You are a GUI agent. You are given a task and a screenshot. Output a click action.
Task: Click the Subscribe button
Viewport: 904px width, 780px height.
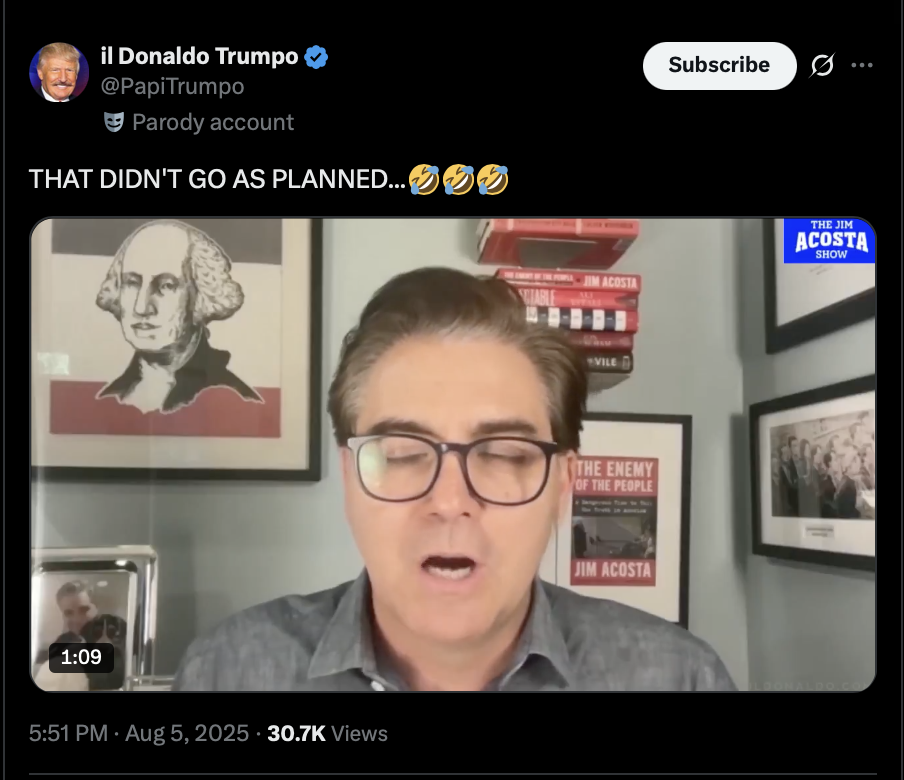pos(720,65)
